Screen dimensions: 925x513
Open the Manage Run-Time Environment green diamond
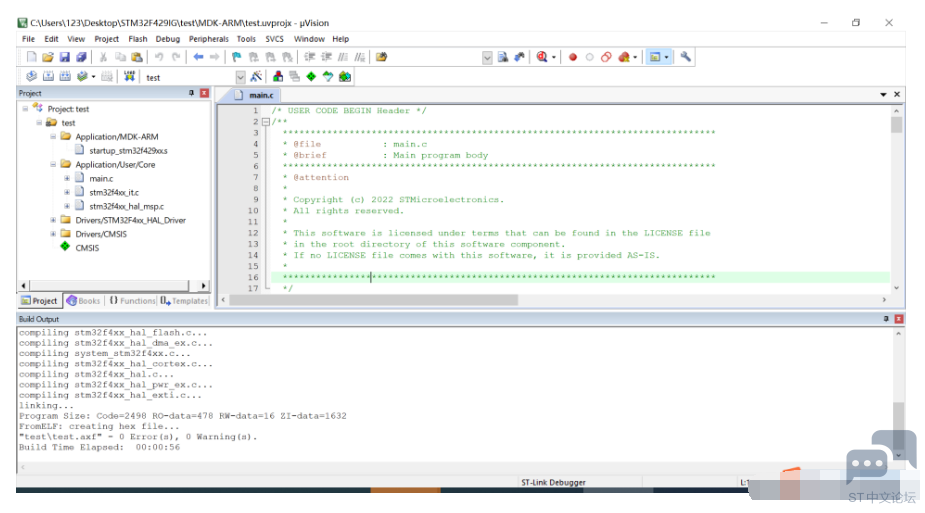[x=311, y=77]
